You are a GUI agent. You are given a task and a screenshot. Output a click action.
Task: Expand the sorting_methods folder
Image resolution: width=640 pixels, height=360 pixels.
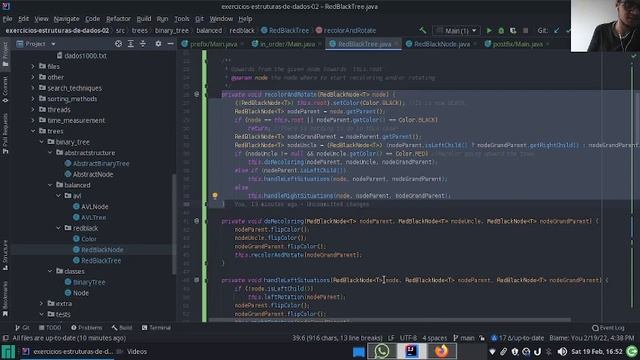(33, 99)
